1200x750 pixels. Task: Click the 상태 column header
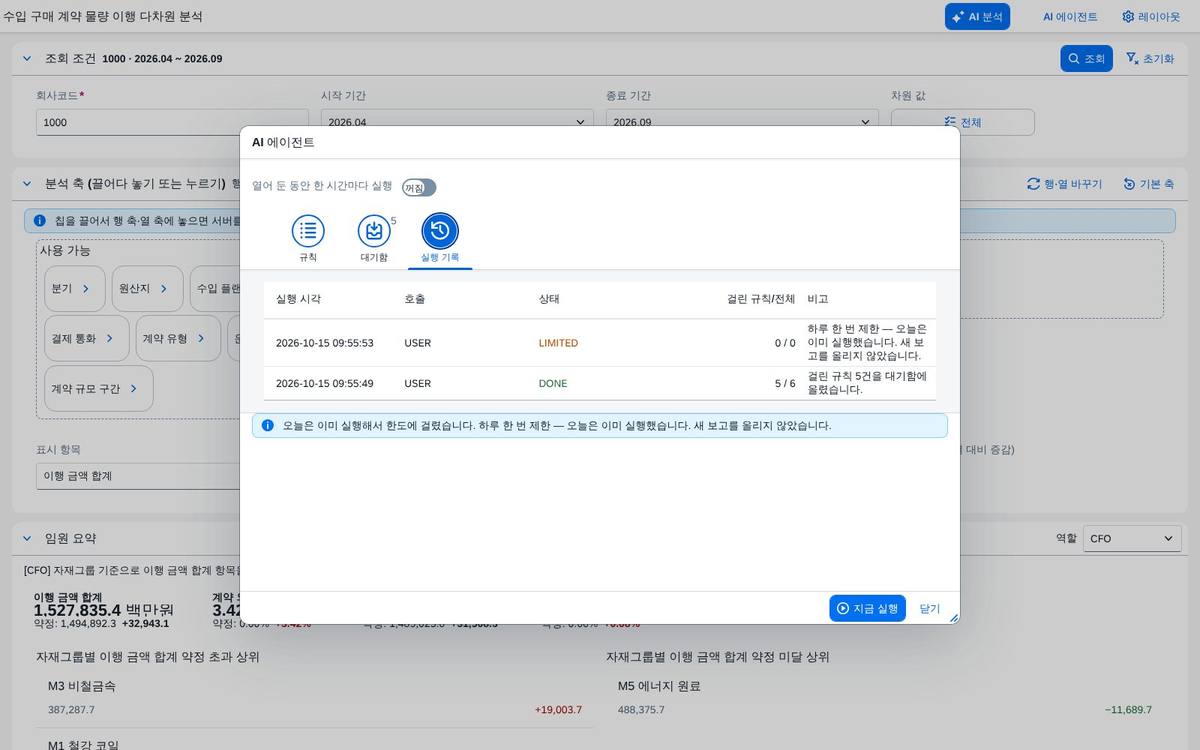pyautogui.click(x=549, y=299)
